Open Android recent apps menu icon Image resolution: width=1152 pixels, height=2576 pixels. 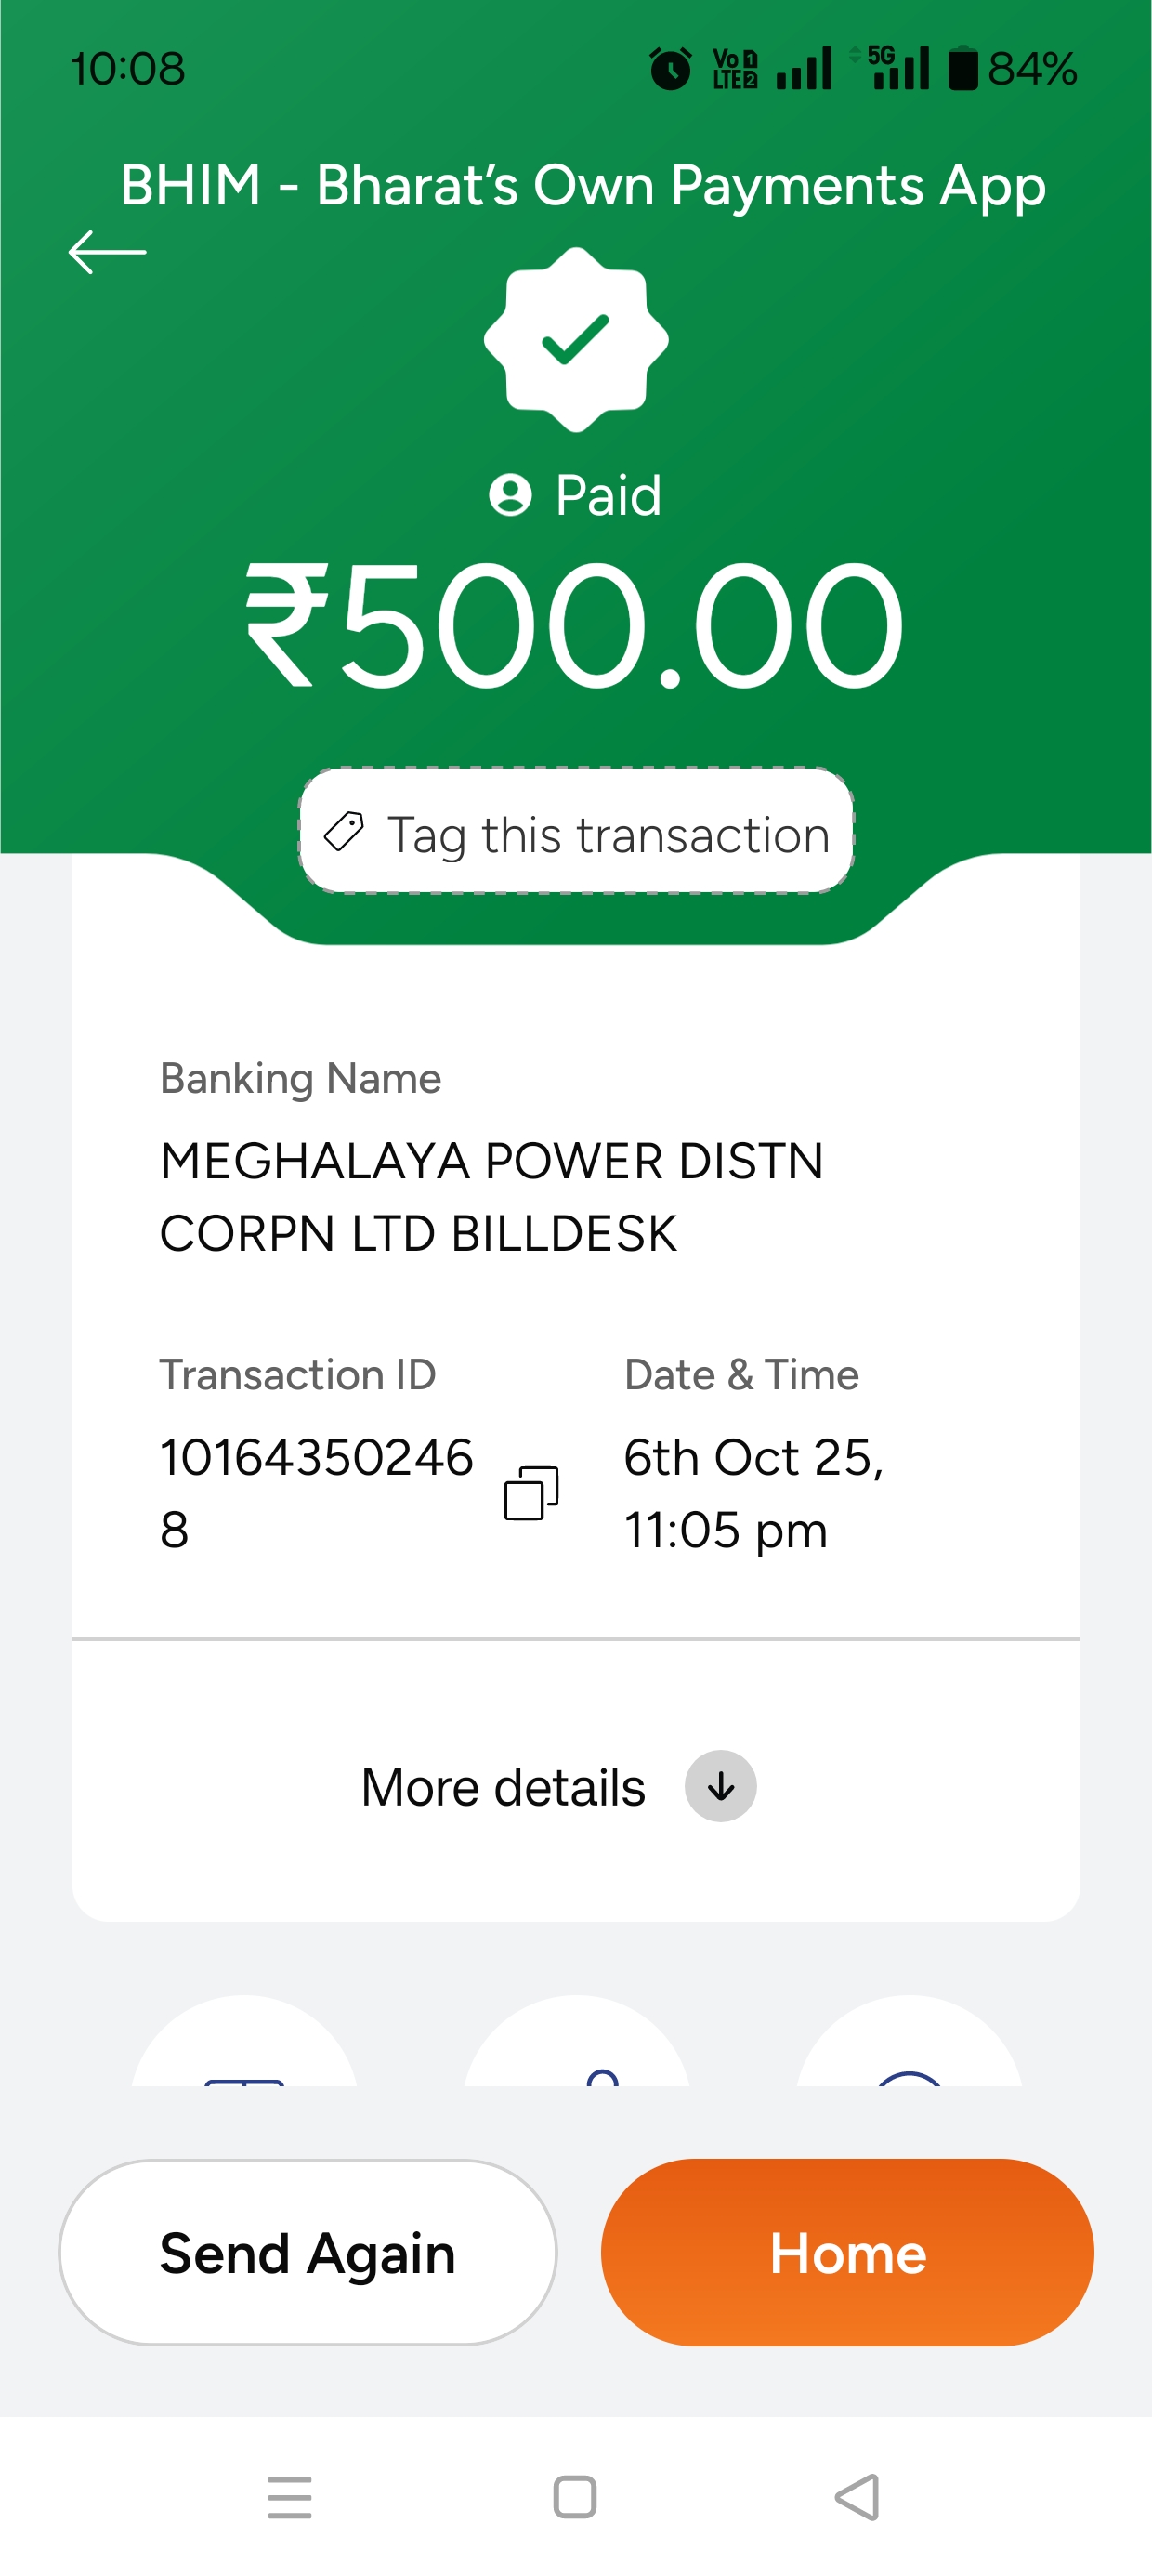[290, 2497]
